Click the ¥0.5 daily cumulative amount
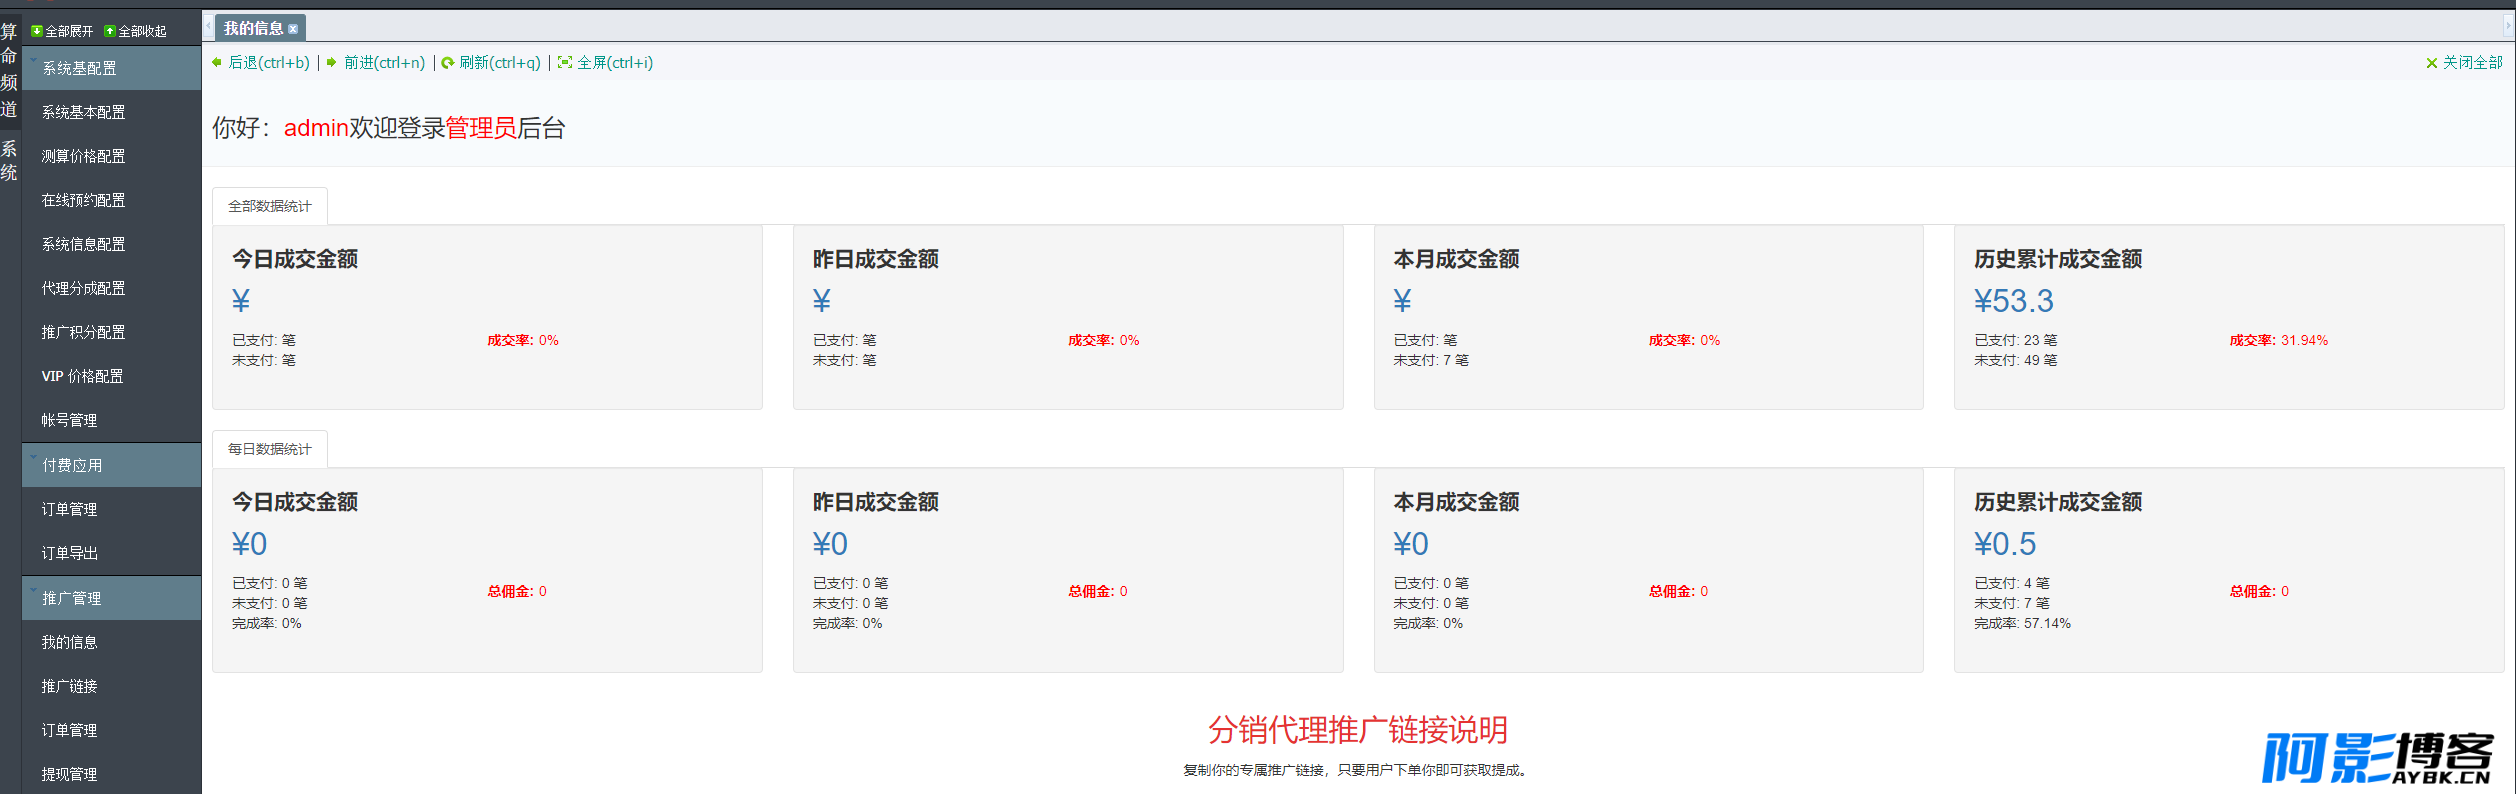 (2004, 544)
